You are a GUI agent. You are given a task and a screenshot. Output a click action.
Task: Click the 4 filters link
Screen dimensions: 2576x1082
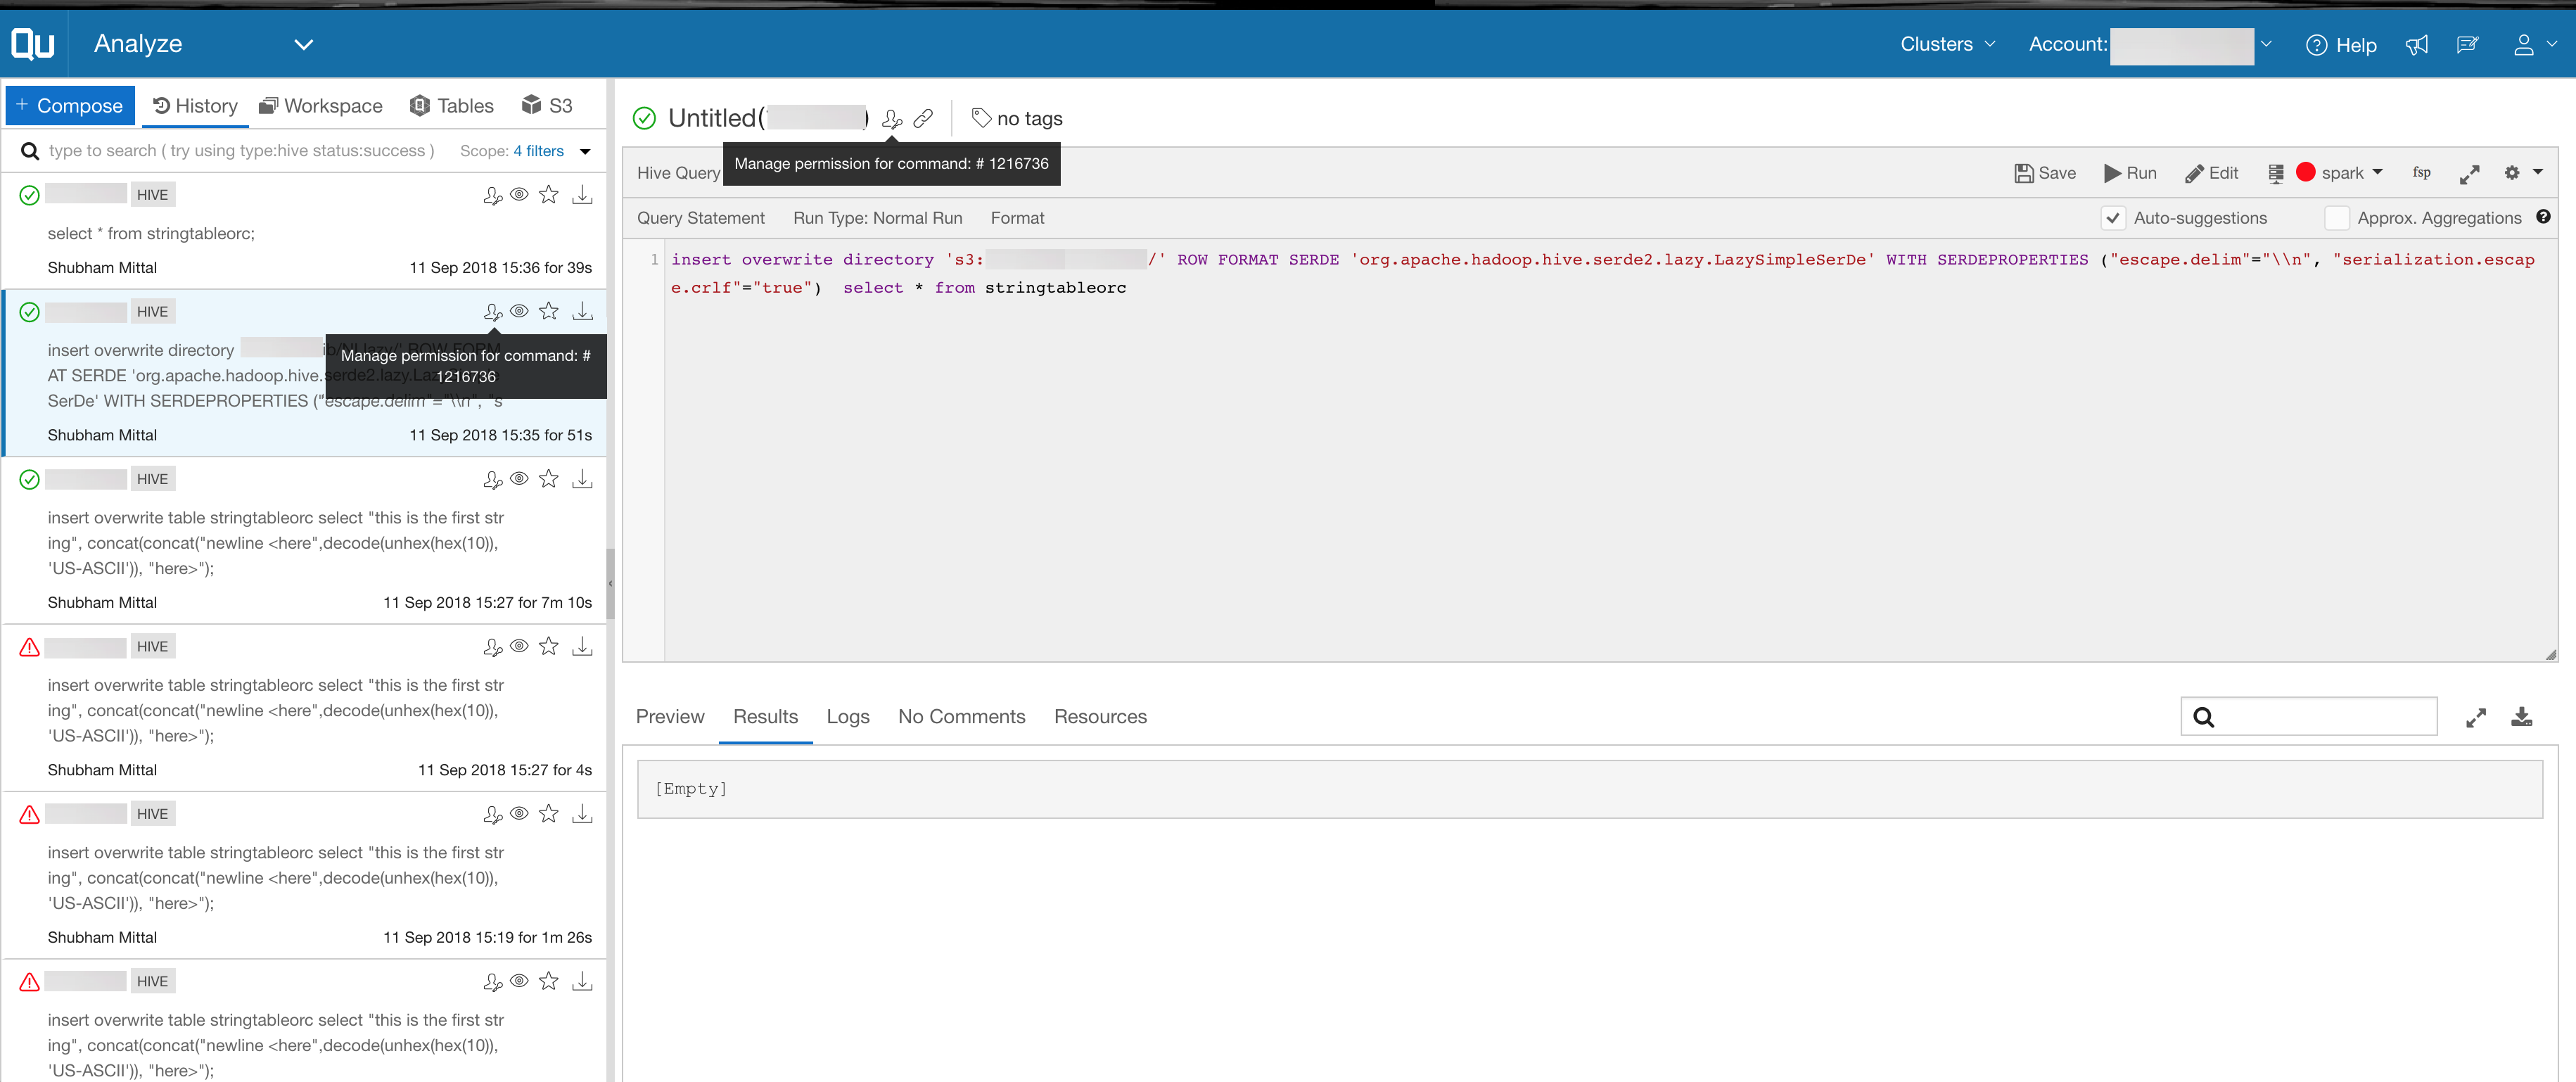539,151
